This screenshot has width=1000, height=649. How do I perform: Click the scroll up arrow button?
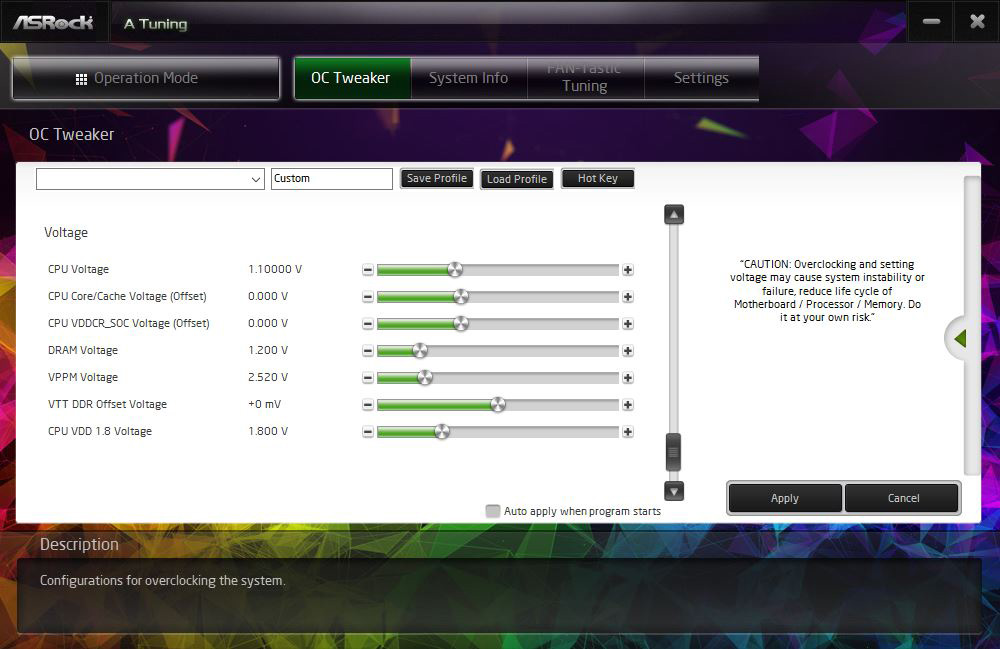point(673,215)
